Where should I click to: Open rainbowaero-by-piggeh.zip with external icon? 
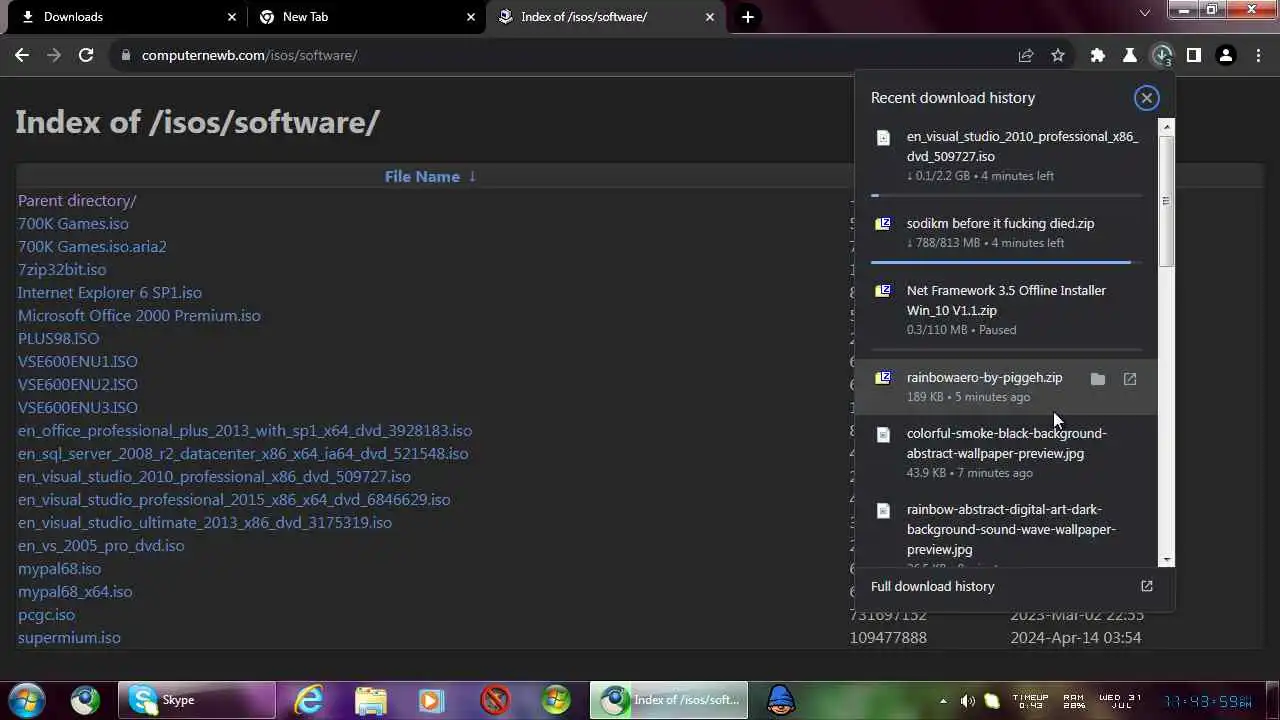pyautogui.click(x=1130, y=379)
